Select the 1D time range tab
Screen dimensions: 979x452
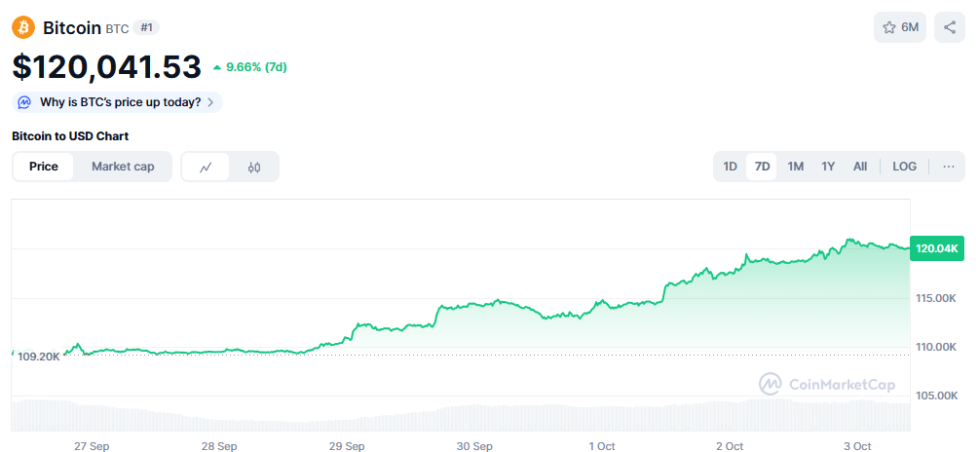(730, 166)
